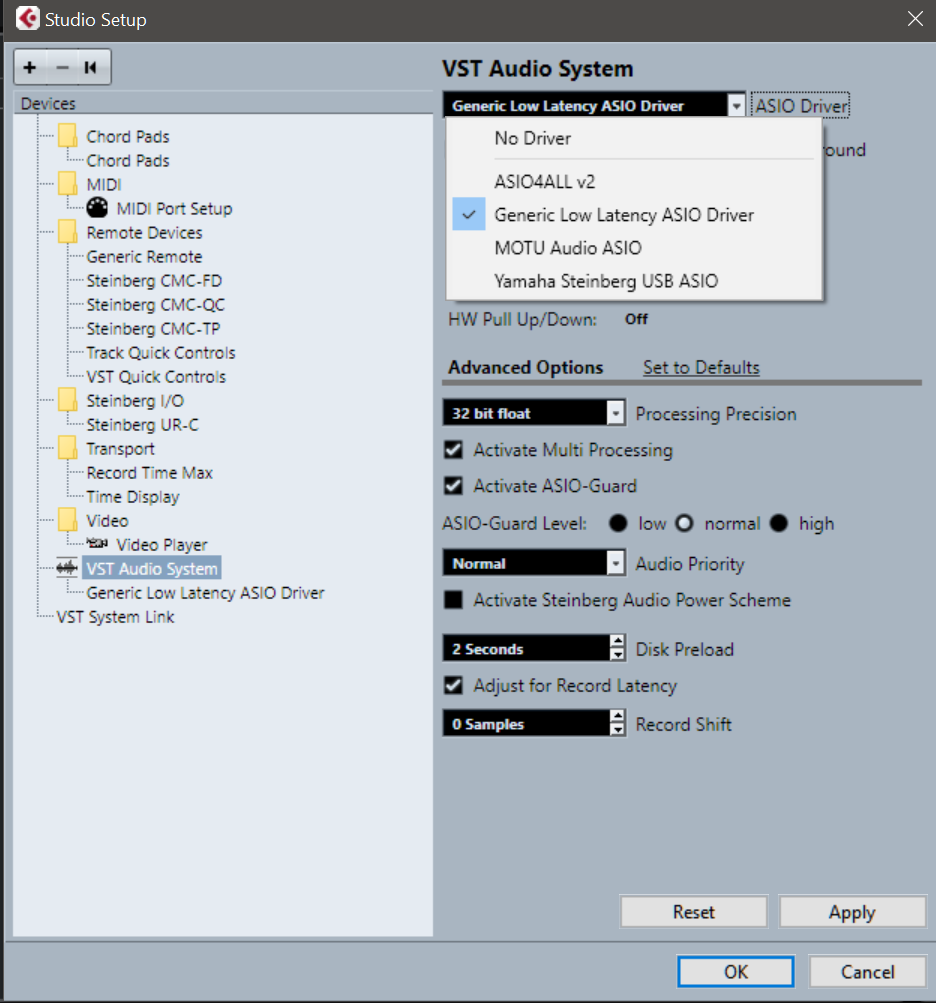The height and width of the screenshot is (1003, 936).
Task: Click the Remote Devices folder icon
Action: 67,232
